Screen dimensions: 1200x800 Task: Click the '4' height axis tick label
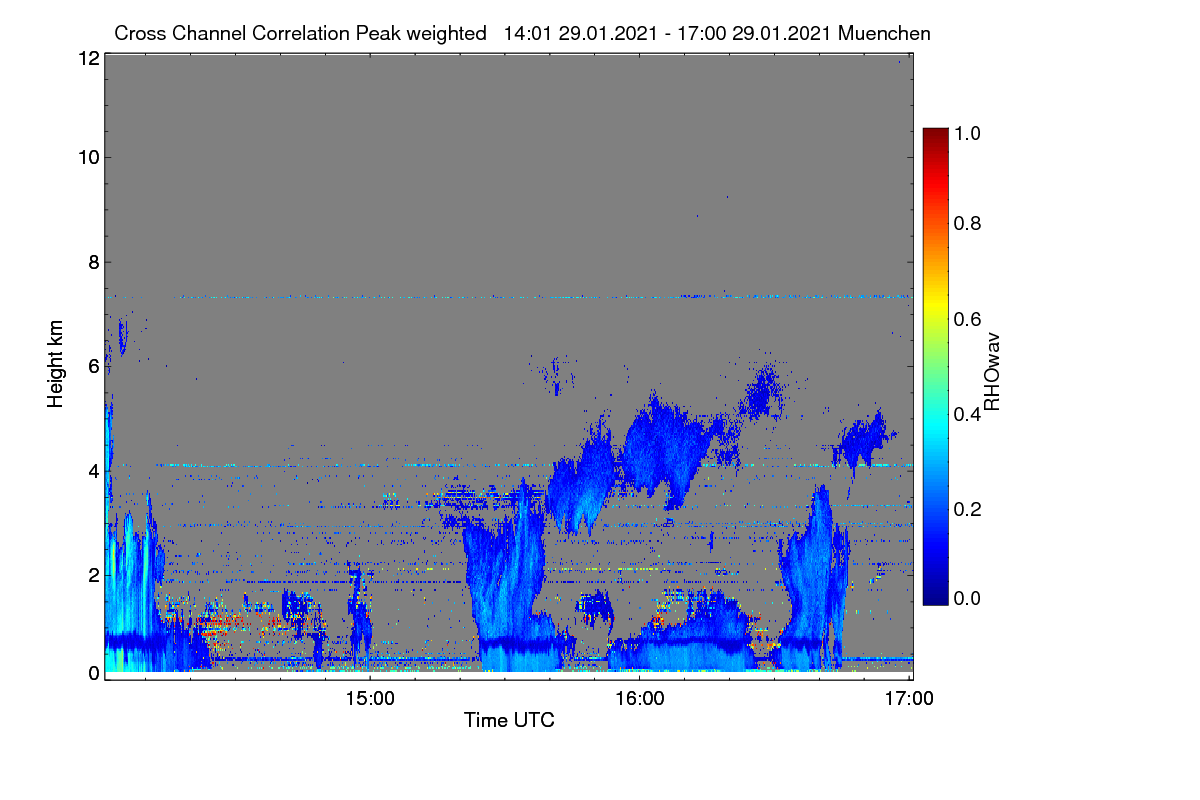(93, 470)
